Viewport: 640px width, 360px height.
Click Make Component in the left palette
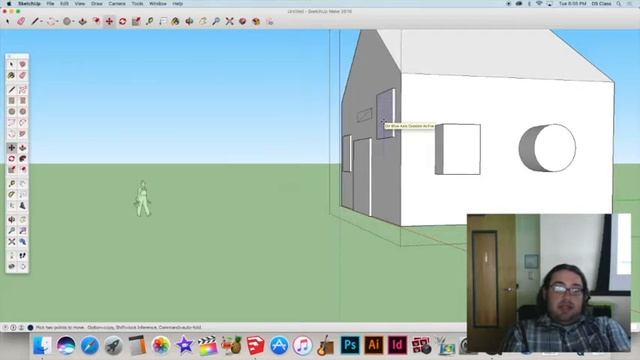click(x=23, y=64)
